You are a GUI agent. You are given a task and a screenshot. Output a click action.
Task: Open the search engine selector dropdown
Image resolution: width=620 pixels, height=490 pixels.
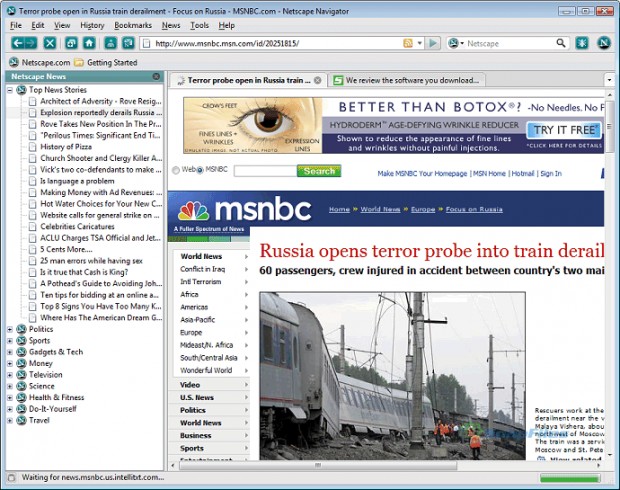(455, 43)
